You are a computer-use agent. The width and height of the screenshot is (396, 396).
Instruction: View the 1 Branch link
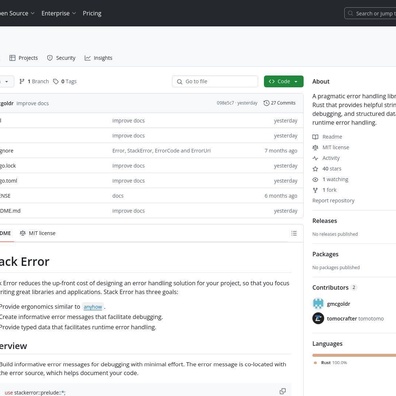[34, 81]
